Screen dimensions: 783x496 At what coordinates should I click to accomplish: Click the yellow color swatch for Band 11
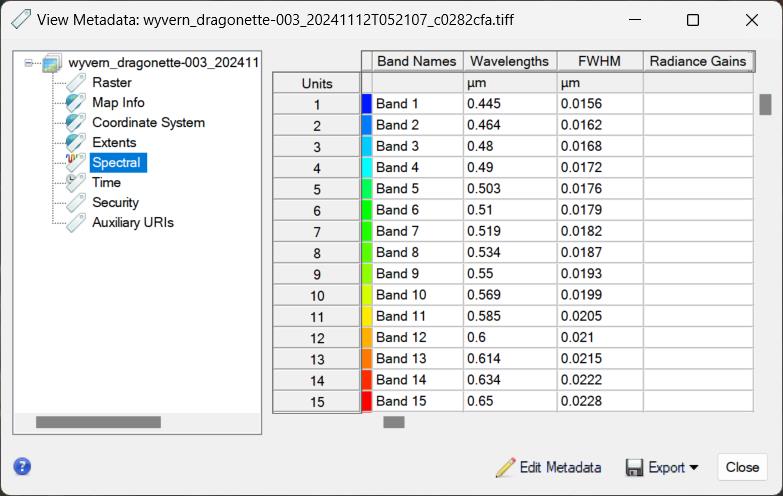(x=367, y=317)
